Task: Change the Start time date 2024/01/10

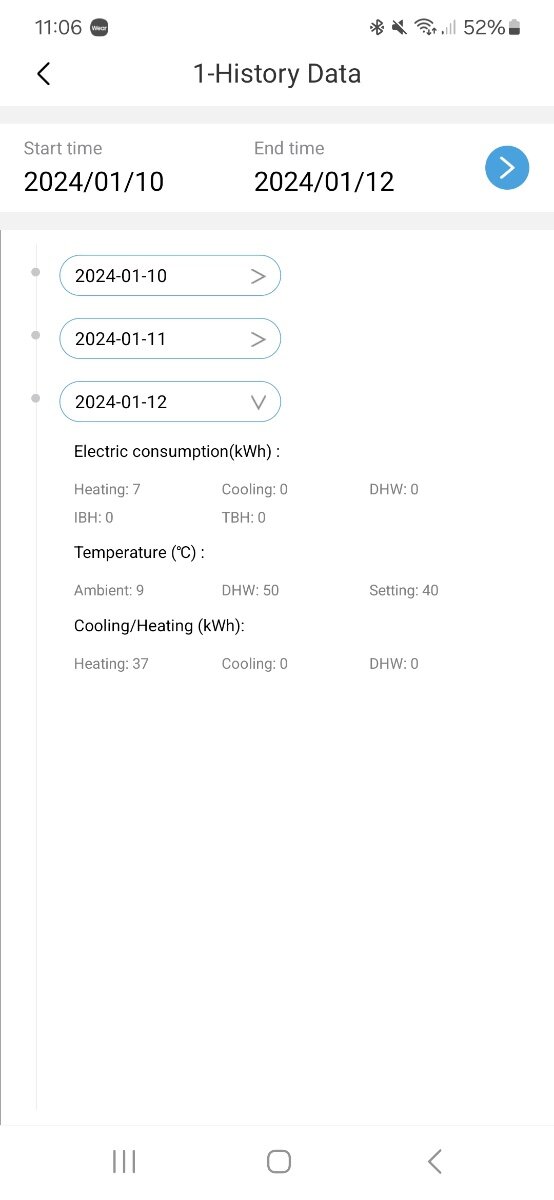Action: pos(94,182)
